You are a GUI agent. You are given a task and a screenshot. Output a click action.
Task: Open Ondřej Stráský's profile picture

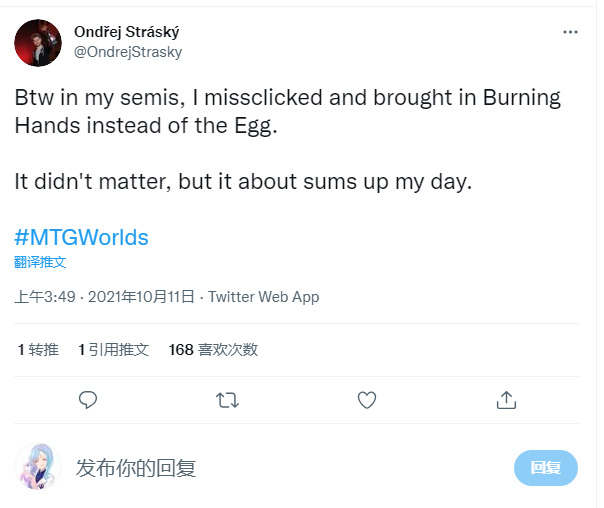(38, 41)
